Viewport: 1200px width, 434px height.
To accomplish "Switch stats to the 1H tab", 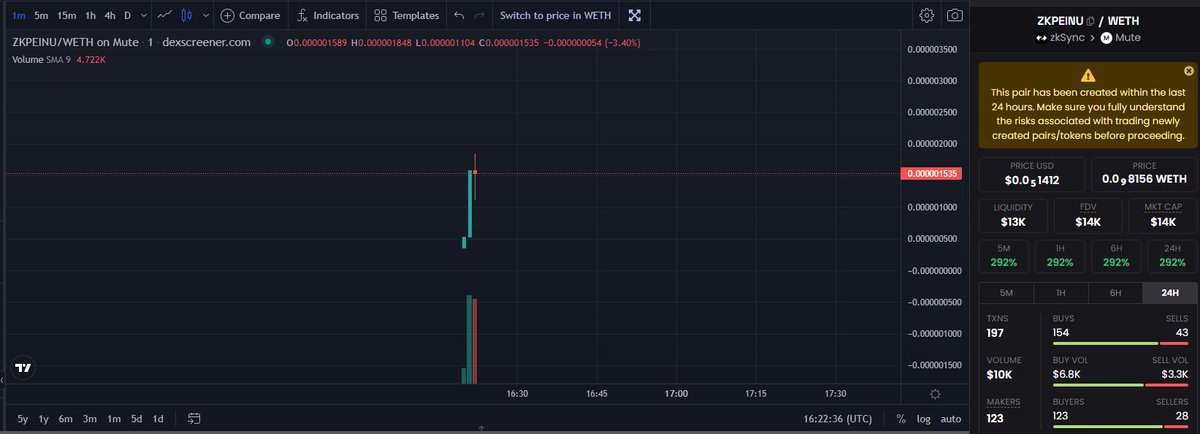I will tap(1060, 293).
